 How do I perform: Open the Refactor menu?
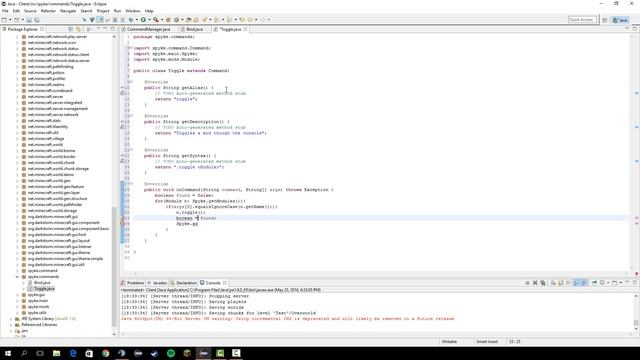(48, 11)
